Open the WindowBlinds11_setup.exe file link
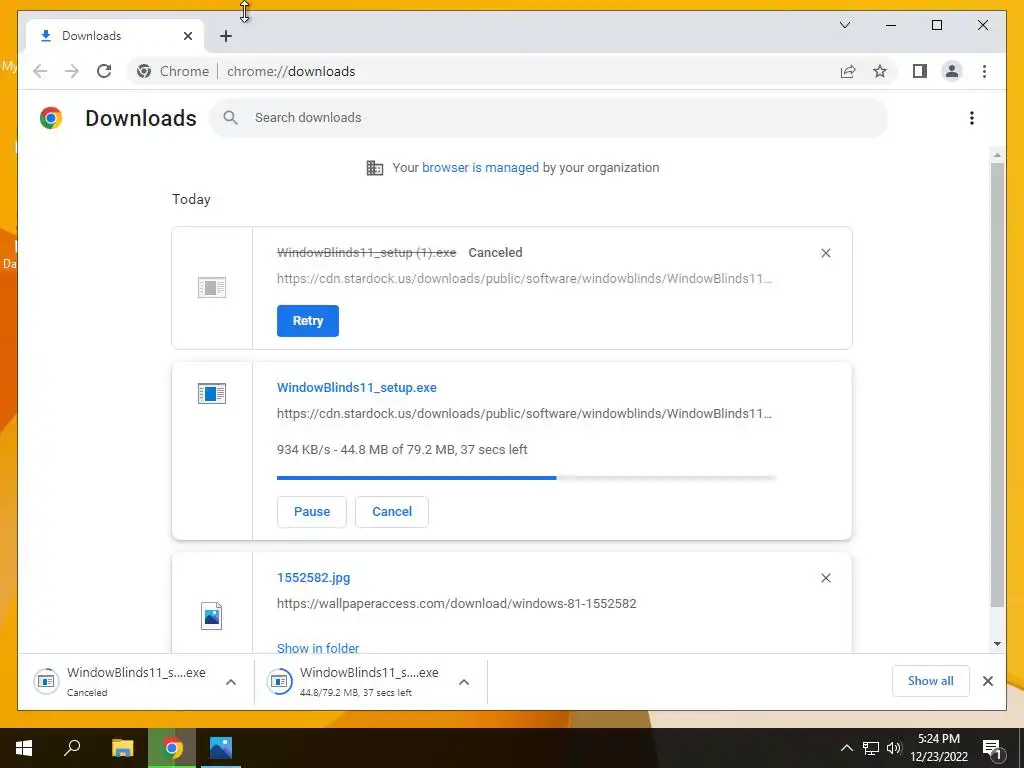 (357, 387)
